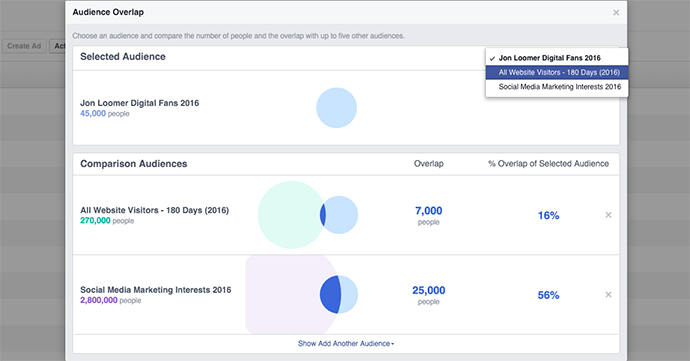Screen dimensions: 690x361
Task: Click the Comparison Audiences heading
Action: [134, 164]
